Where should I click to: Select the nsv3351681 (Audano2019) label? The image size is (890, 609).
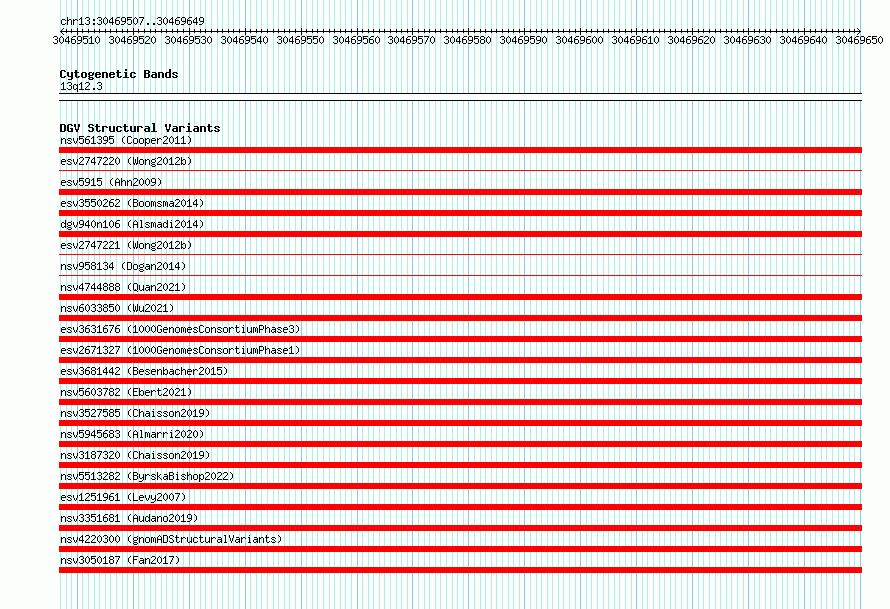[x=129, y=518]
